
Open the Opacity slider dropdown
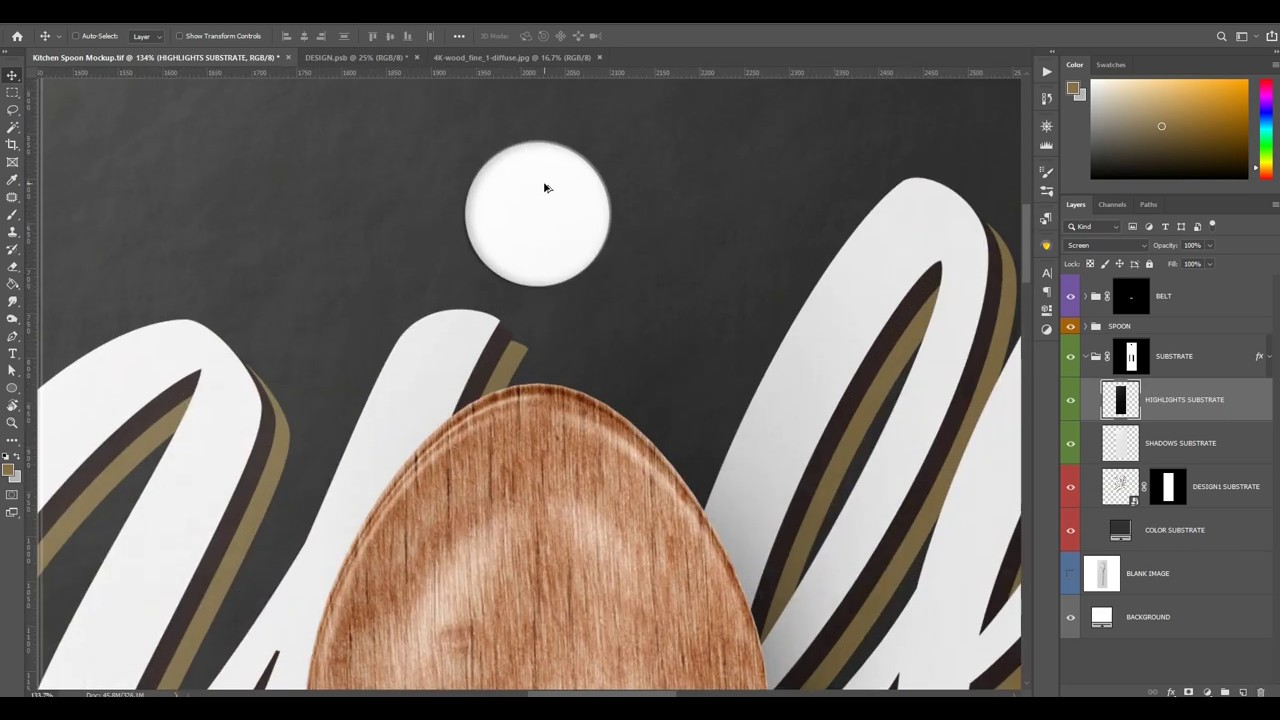1209,245
